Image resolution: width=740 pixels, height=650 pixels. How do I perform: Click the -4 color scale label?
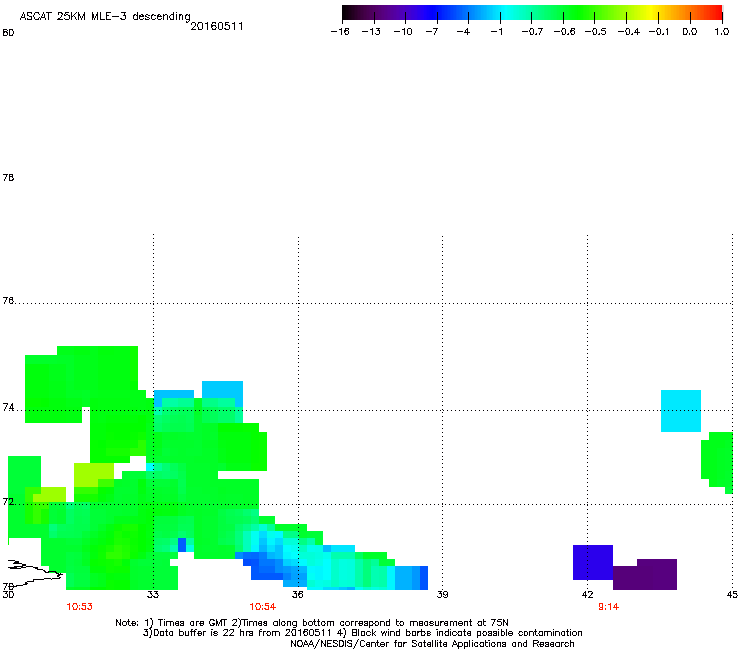[463, 32]
